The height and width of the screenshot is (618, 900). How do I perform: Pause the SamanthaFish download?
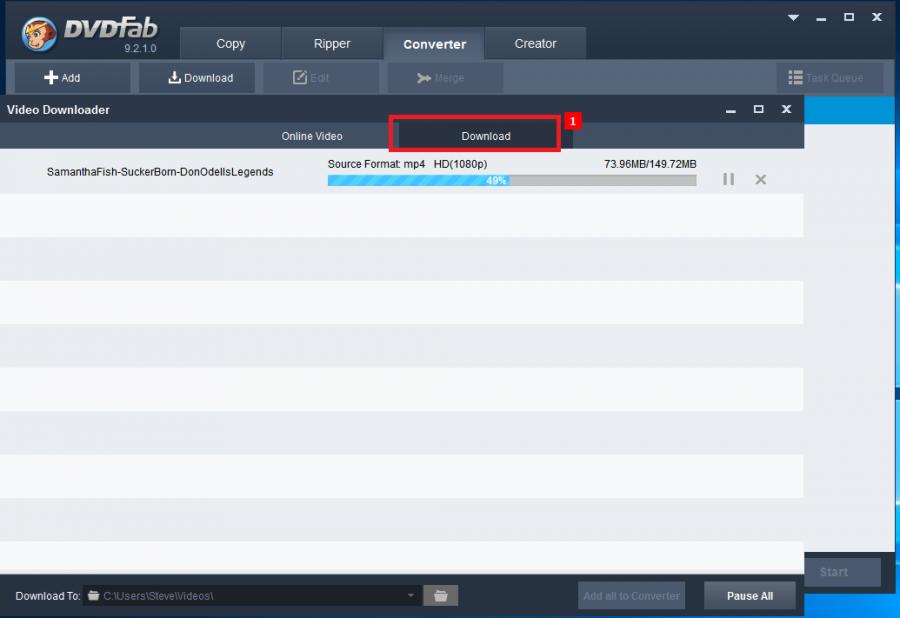point(728,180)
